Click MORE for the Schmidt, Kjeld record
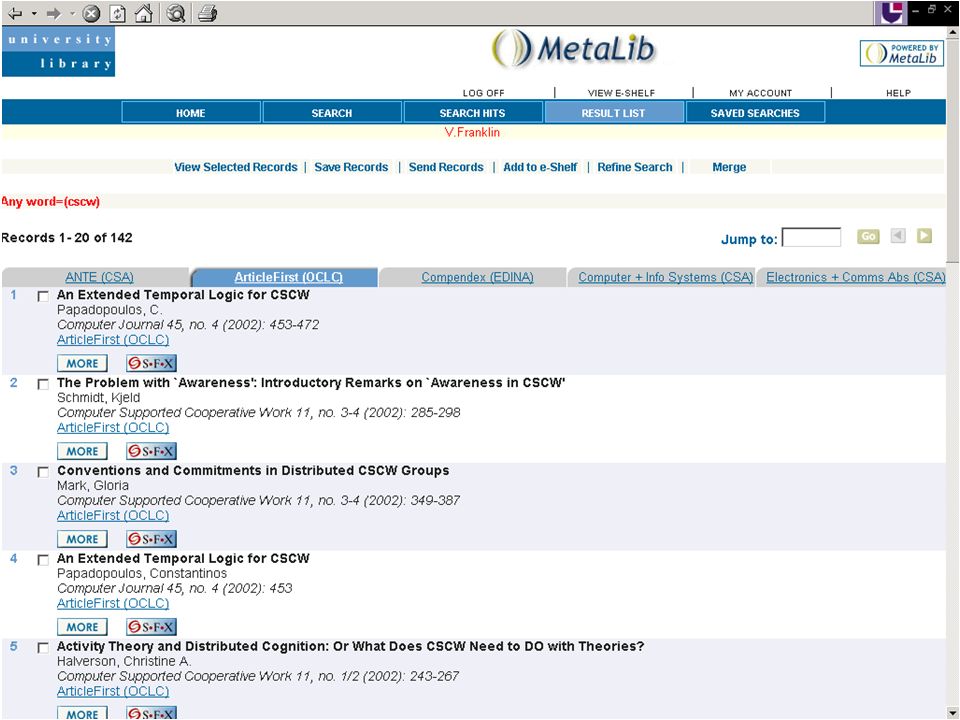The width and height of the screenshot is (960, 720). [x=83, y=451]
